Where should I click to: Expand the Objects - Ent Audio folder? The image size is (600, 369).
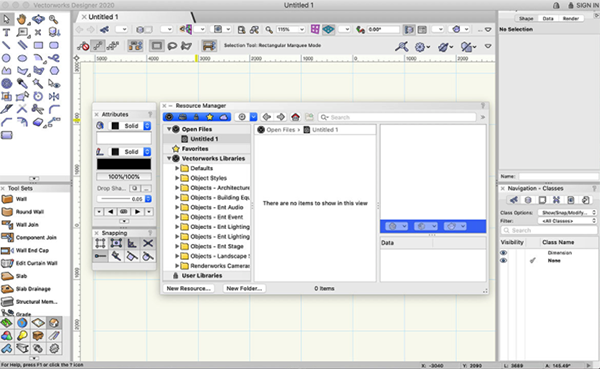[177, 207]
